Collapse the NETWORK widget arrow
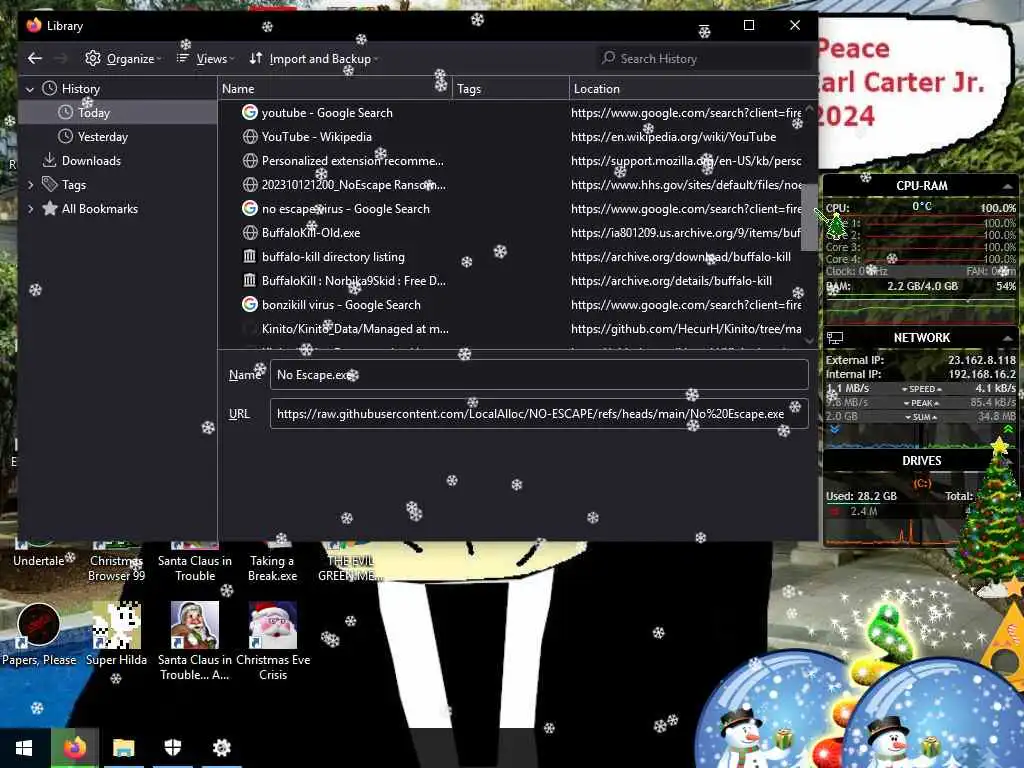 pos(1008,338)
